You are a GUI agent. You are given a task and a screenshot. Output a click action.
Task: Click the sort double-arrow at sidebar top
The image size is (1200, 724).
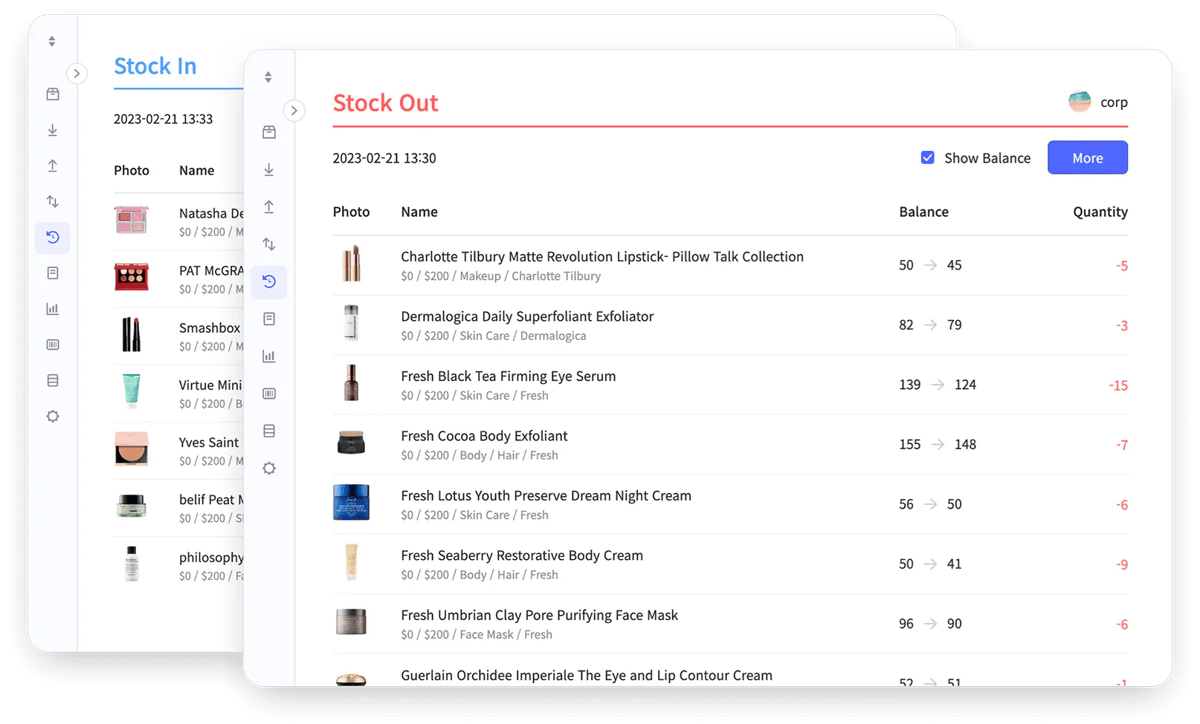(268, 76)
